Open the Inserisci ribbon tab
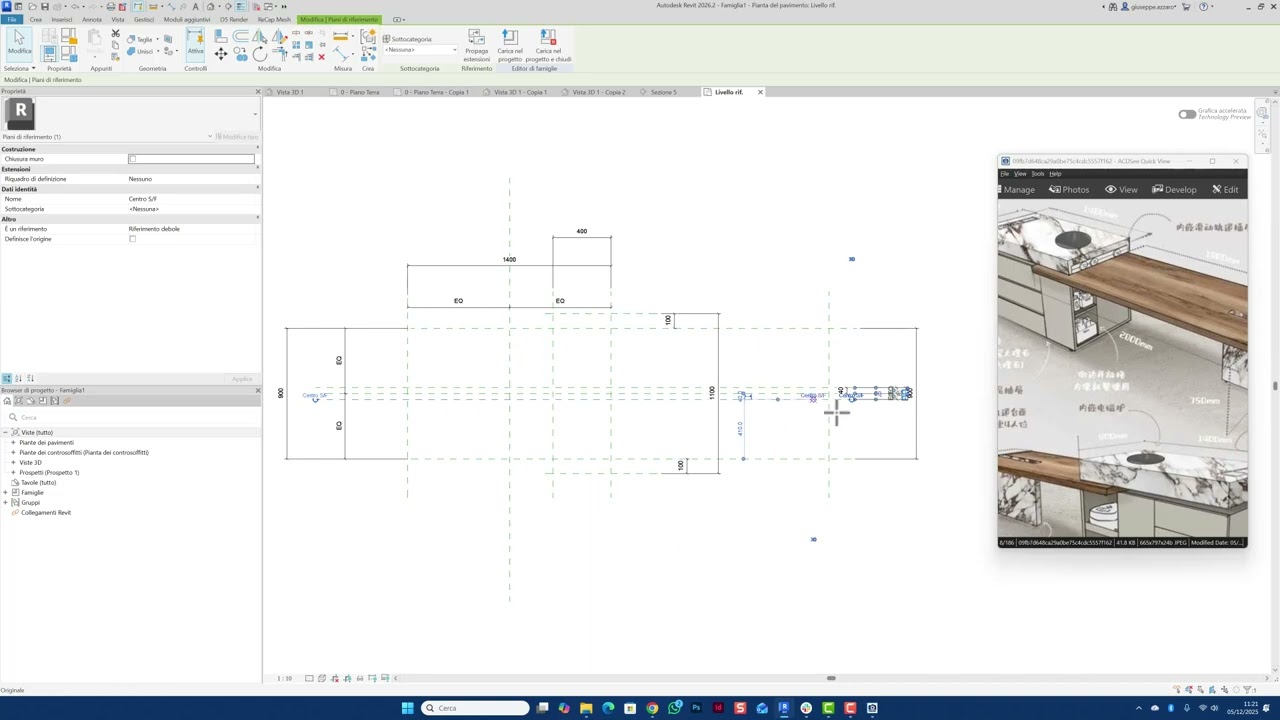The width and height of the screenshot is (1280, 720). point(62,19)
